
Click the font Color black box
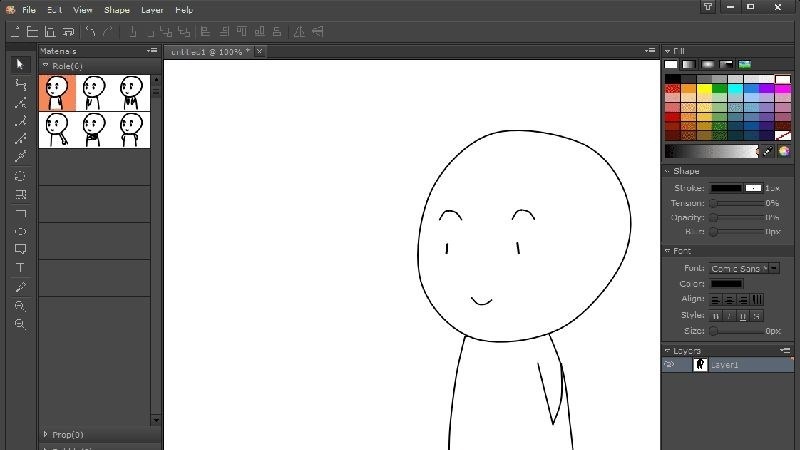pyautogui.click(x=727, y=284)
